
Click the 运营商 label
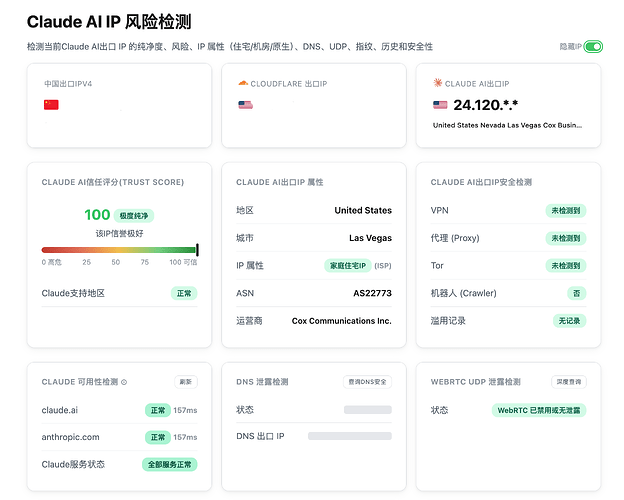249,321
